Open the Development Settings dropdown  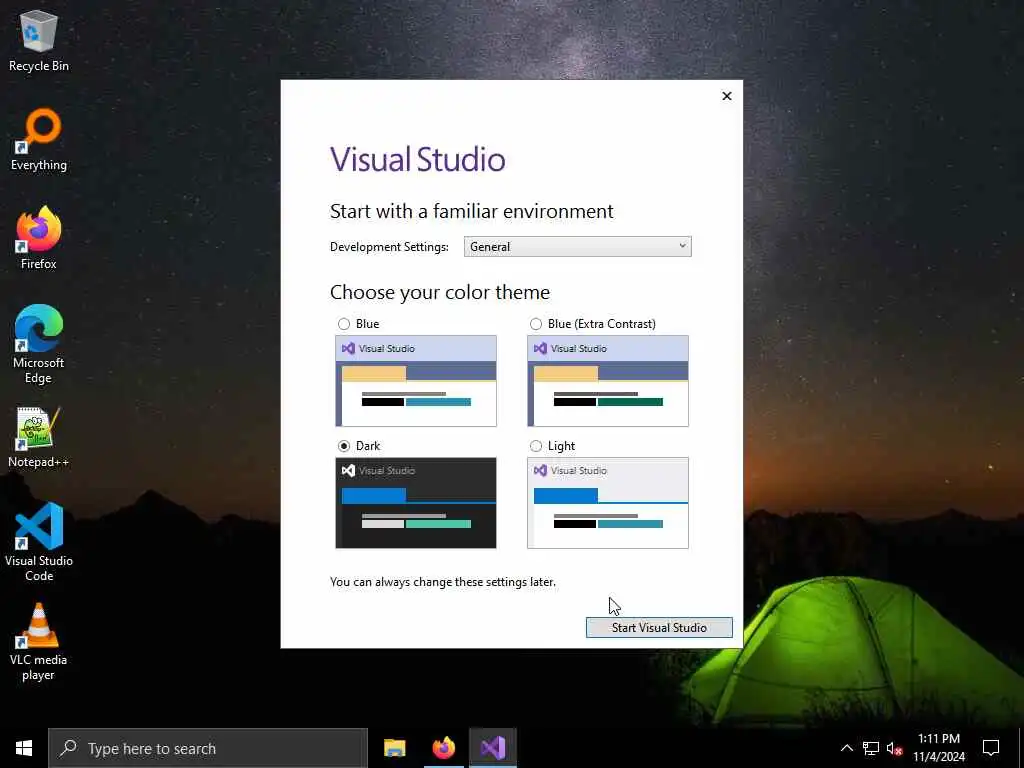coord(577,246)
